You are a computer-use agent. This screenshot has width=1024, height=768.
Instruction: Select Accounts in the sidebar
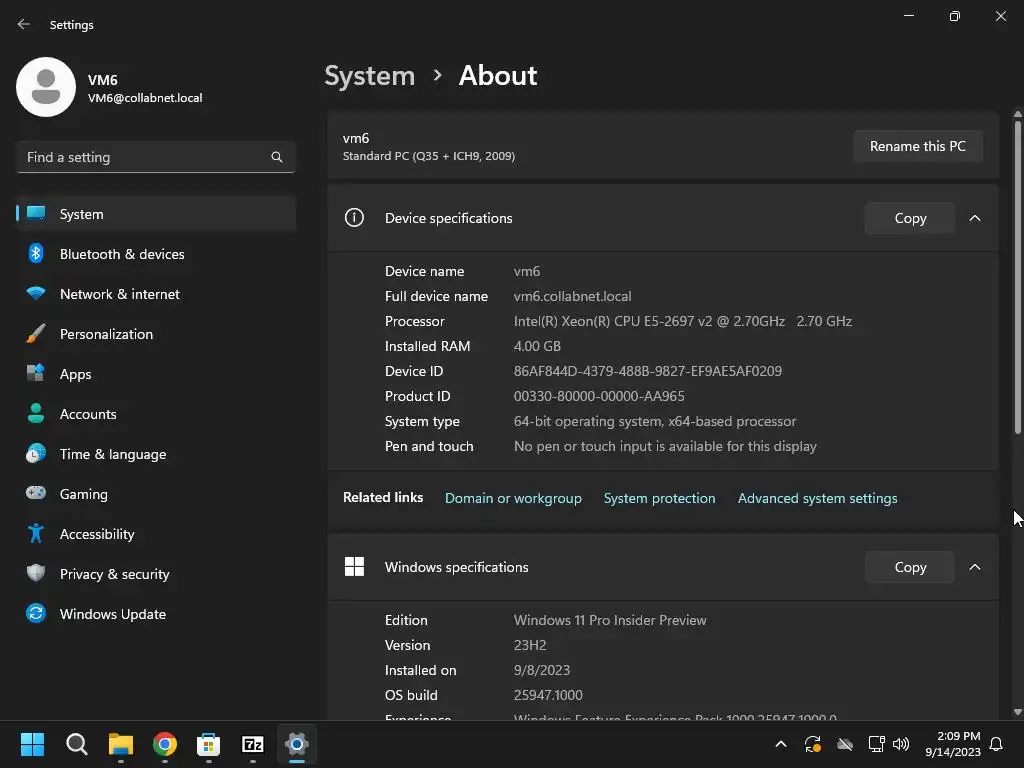point(156,414)
